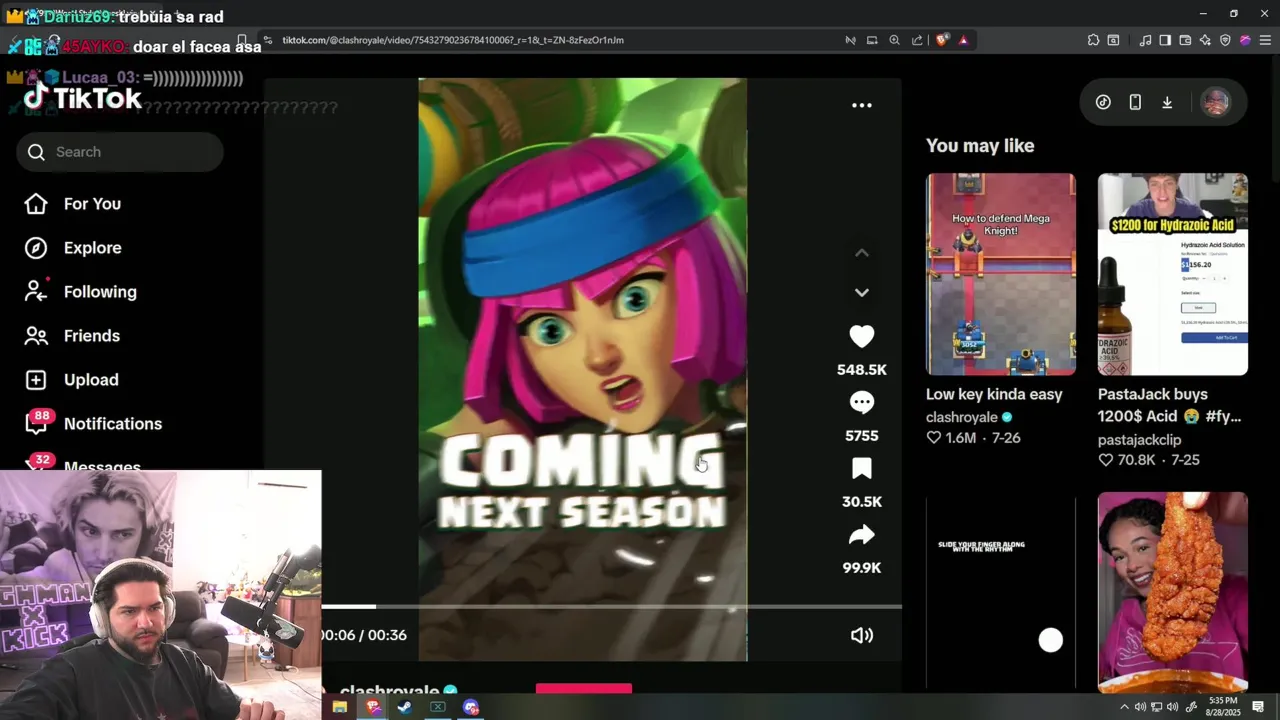This screenshot has height=720, width=1280.
Task: Mute the video with speaker icon
Action: click(861, 635)
